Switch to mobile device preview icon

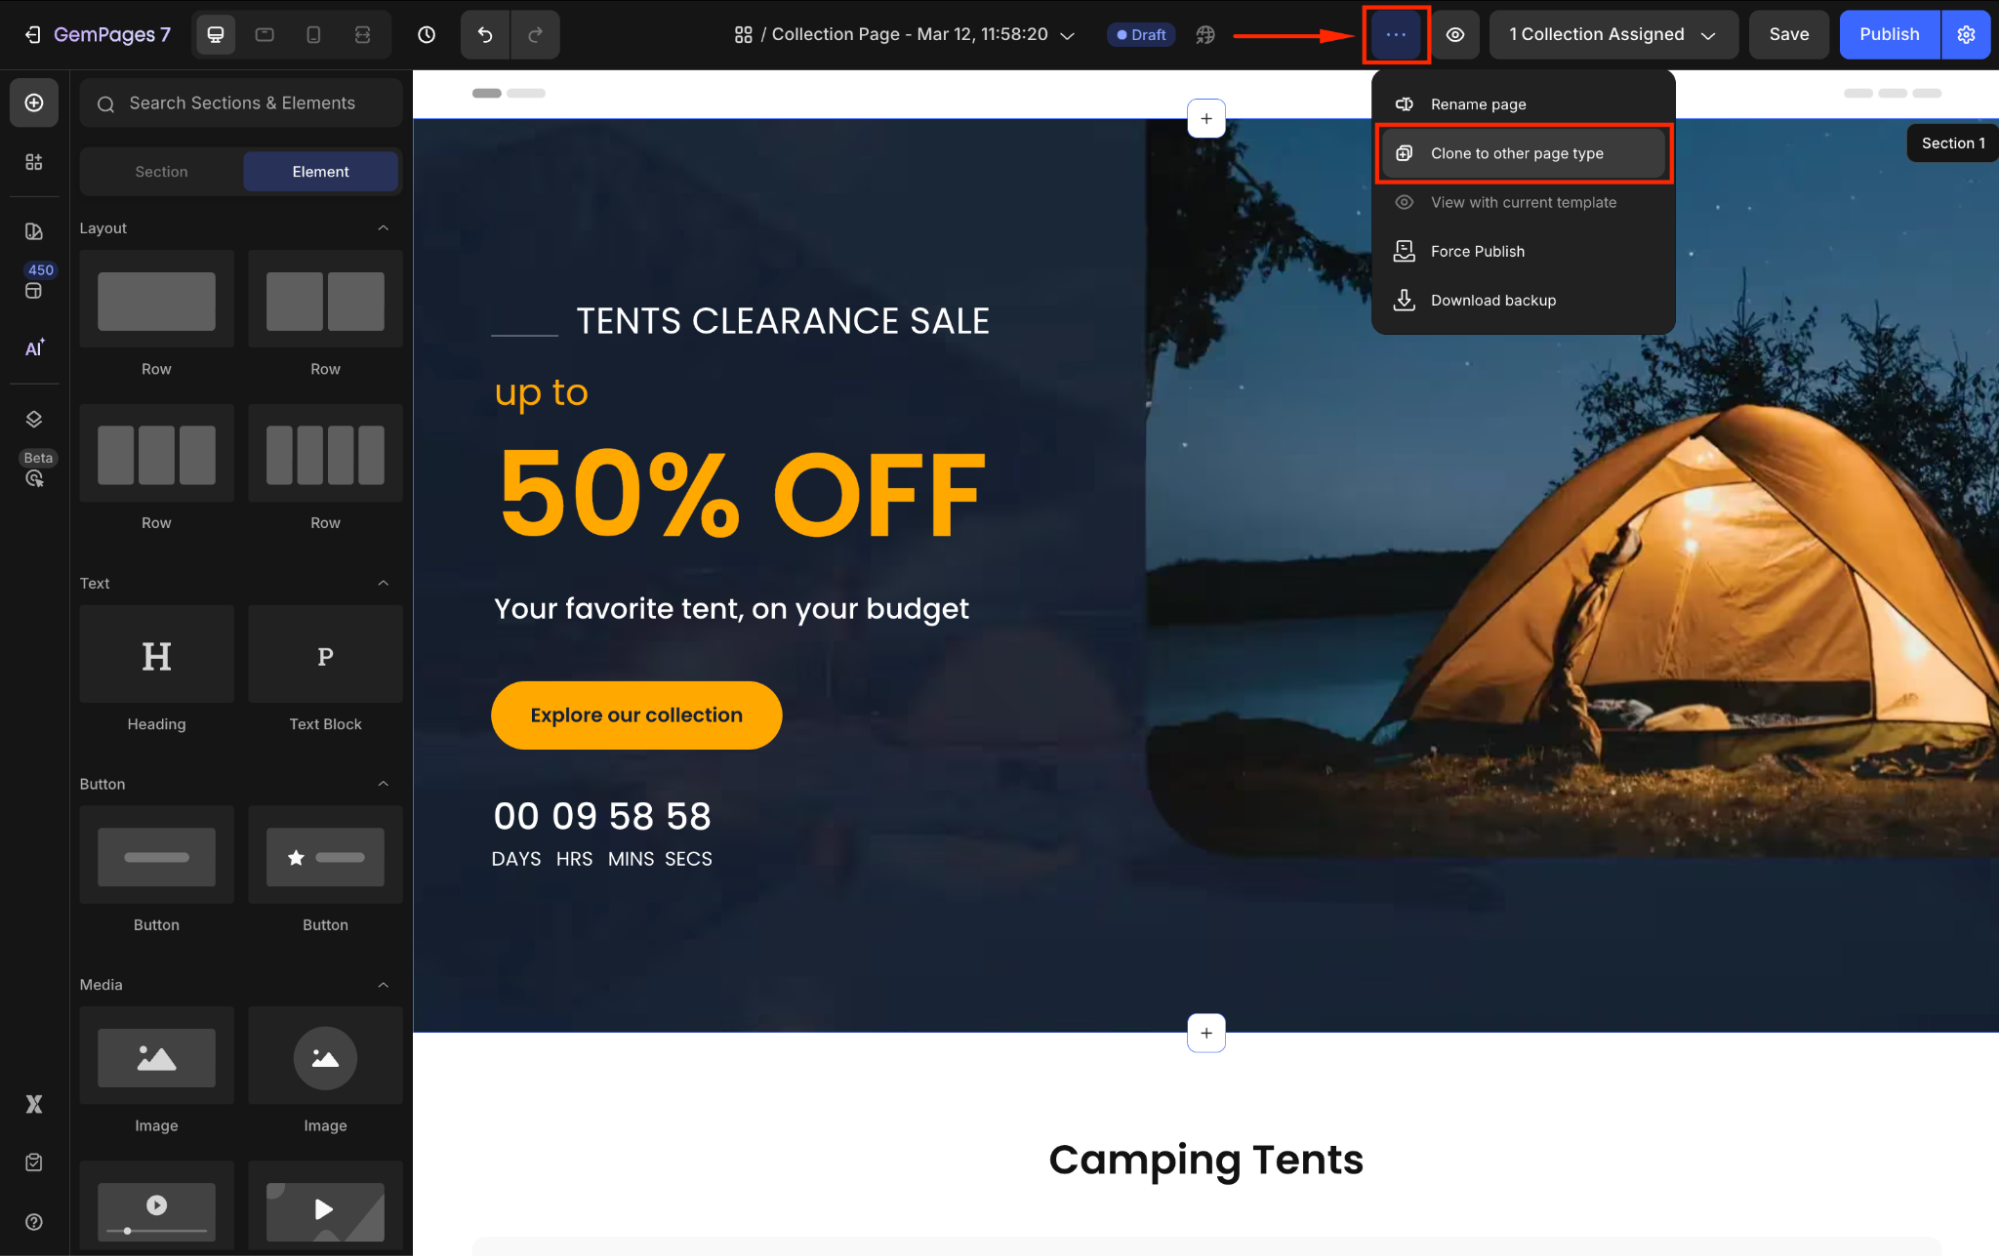313,35
